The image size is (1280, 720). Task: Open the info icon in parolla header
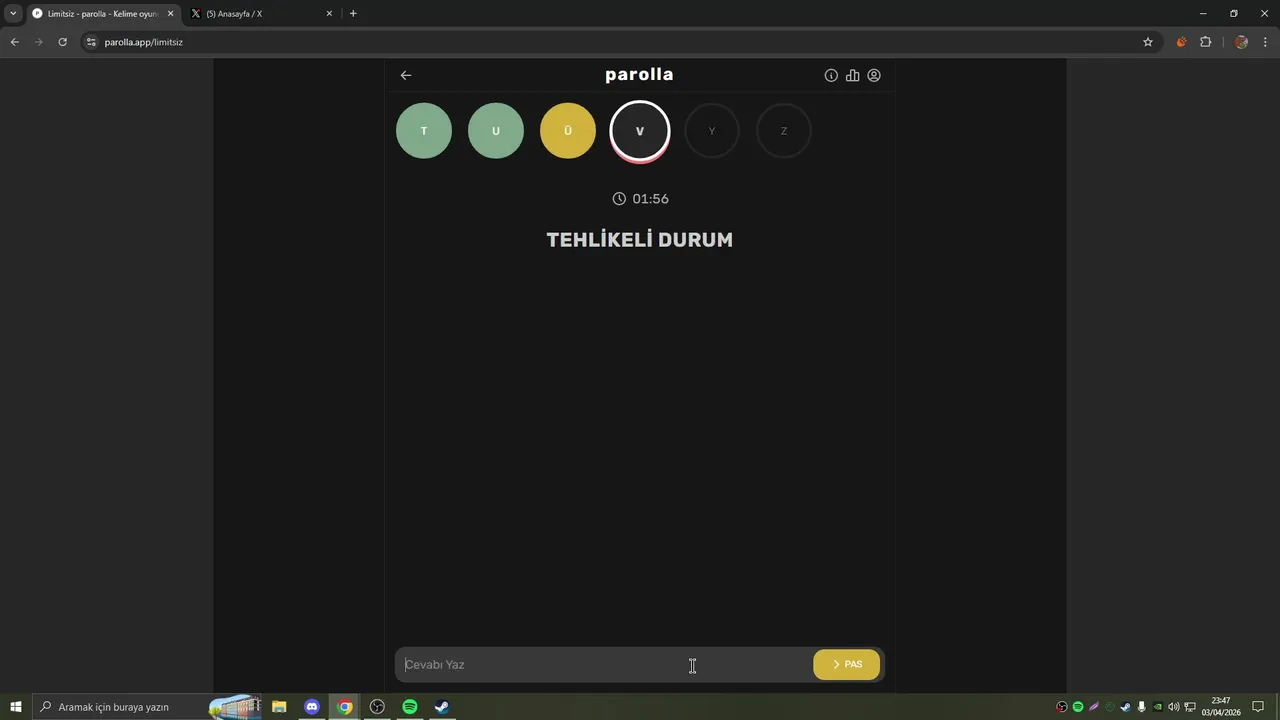pyautogui.click(x=831, y=75)
